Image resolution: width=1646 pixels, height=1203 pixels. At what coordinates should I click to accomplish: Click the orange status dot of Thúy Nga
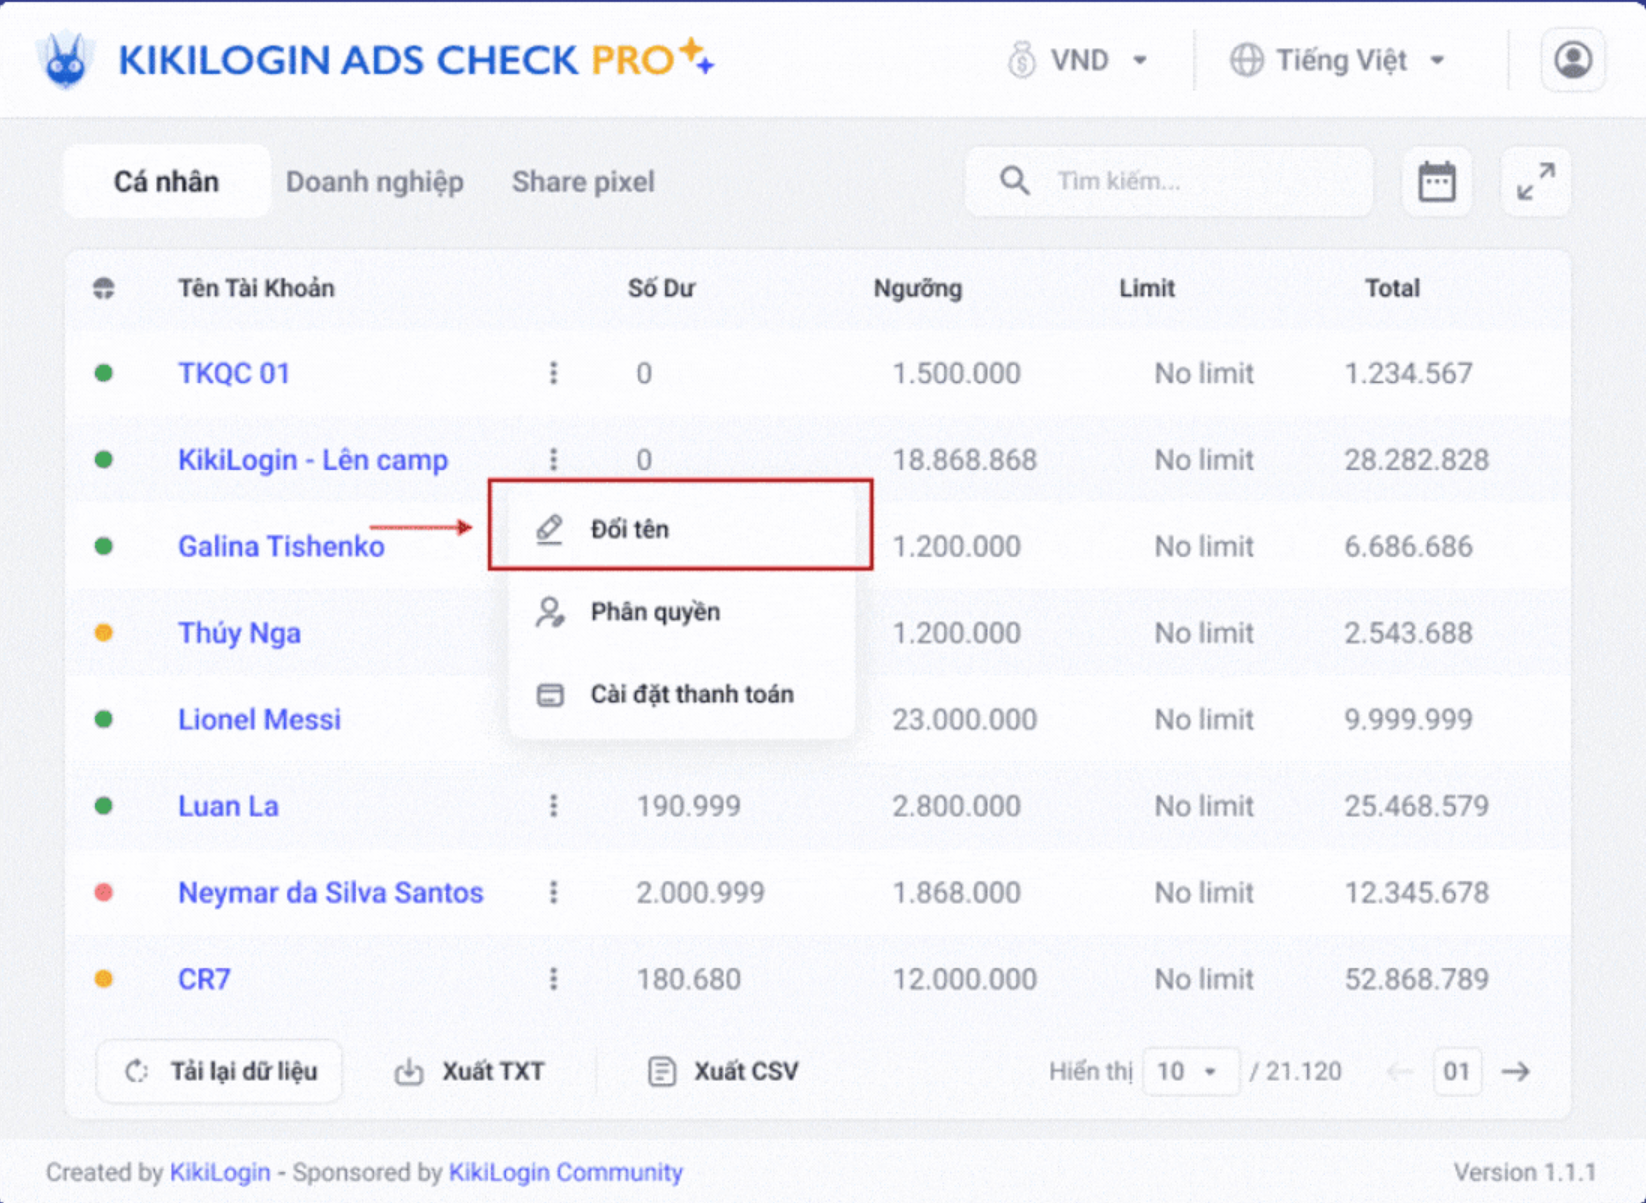coord(104,633)
